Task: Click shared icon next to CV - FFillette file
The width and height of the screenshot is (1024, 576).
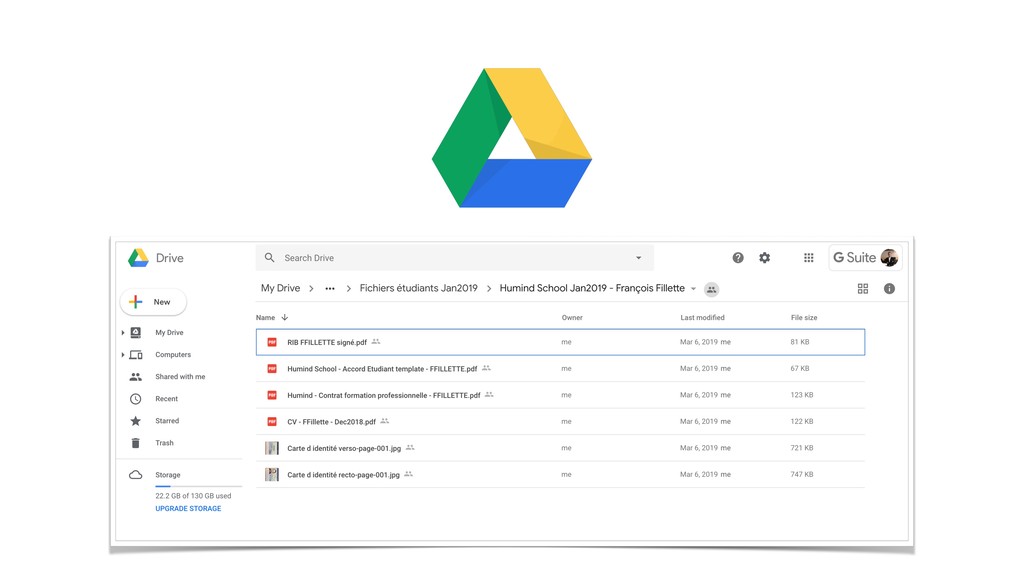Action: (385, 421)
